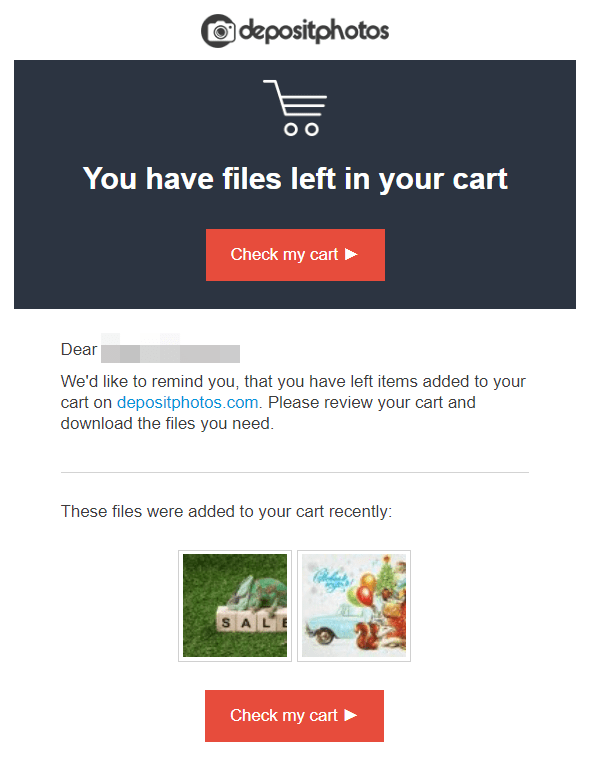Click the balloons in the holiday card thumbnail
Viewport: 595px width, 765px height.
365,588
